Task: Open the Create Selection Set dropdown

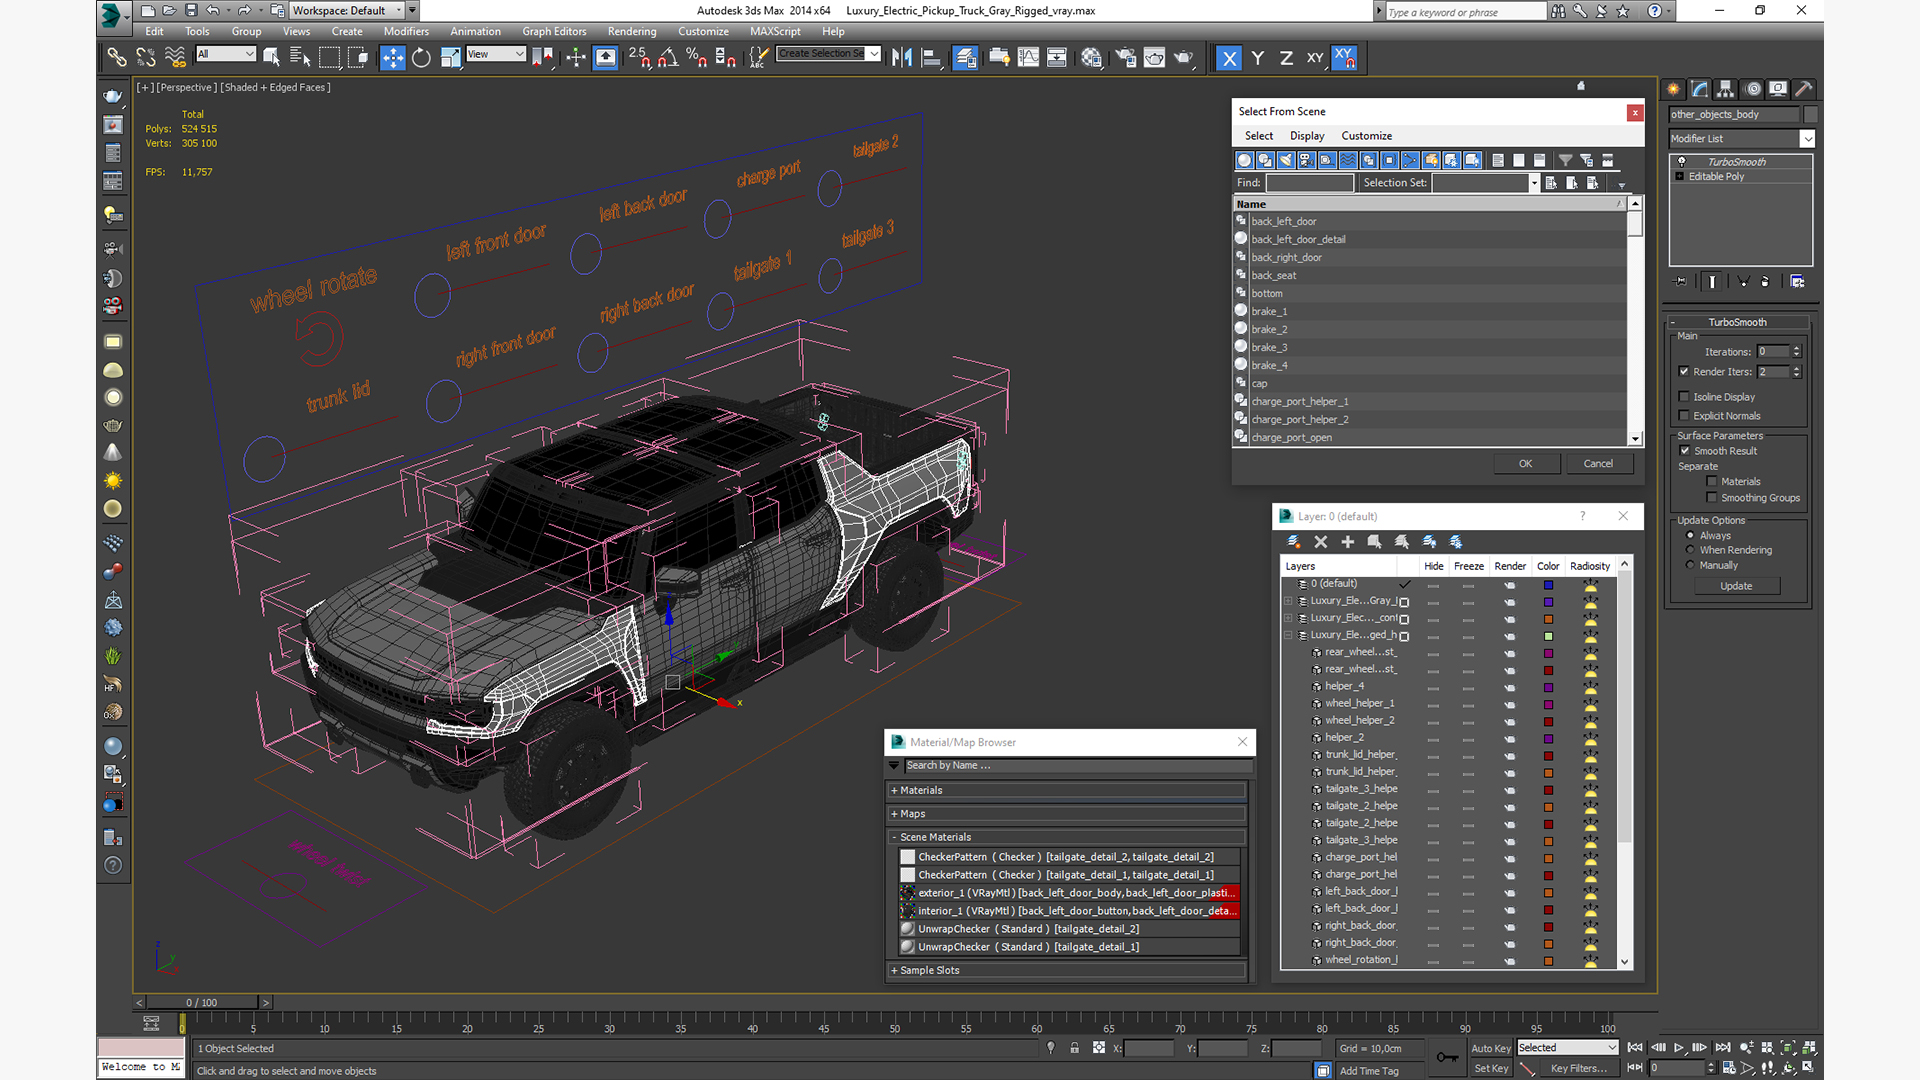Action: pyautogui.click(x=874, y=54)
